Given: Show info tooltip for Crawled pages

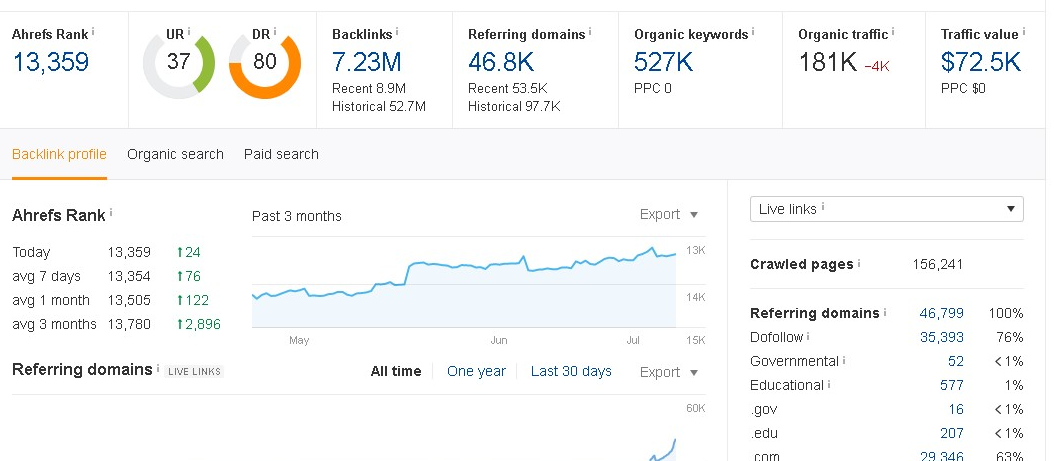Looking at the screenshot, I should coord(859,263).
